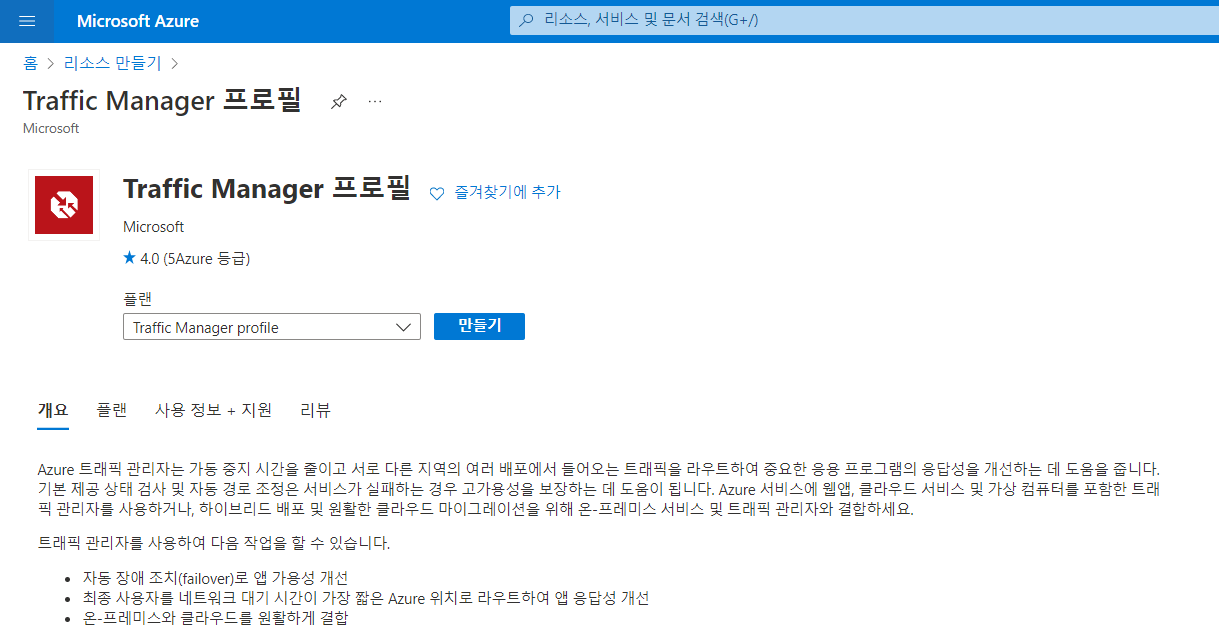
Task: Click the line 트래픽 관리자를 사용하여 다음 작업을
Action: tap(213, 544)
